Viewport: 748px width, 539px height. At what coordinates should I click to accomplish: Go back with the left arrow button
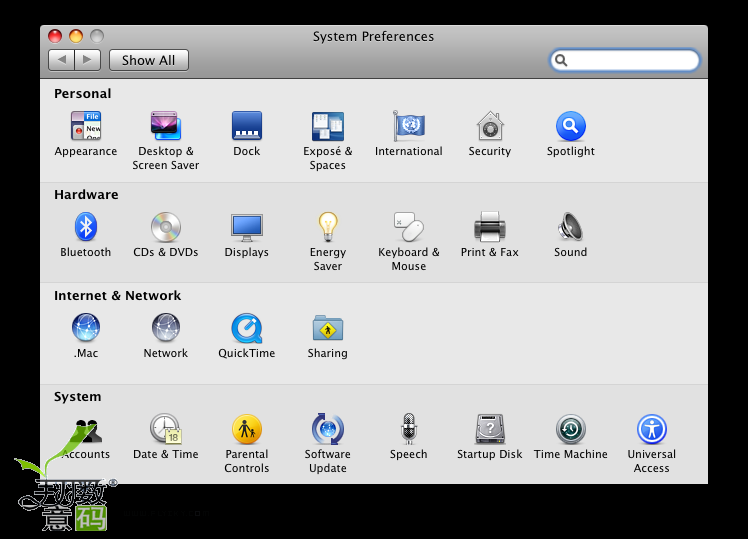62,60
